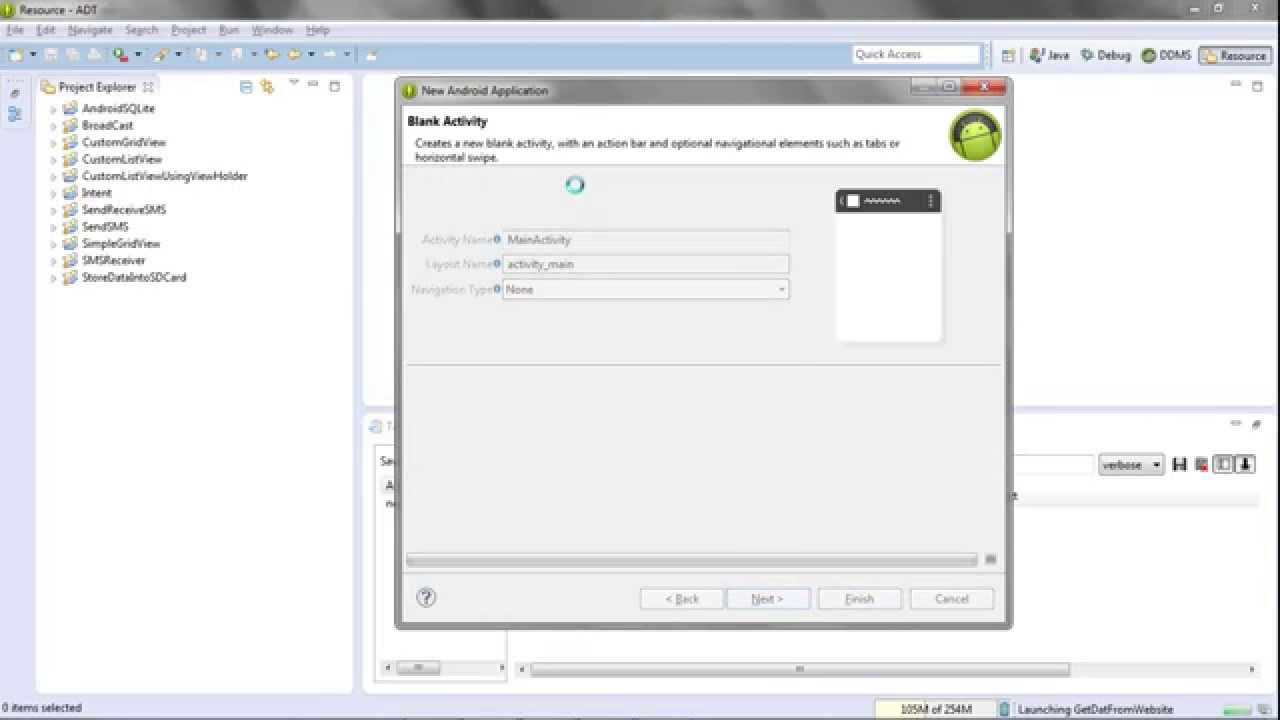The width and height of the screenshot is (1280, 720).
Task: Click the Activity Name info icon
Action: [x=497, y=239]
